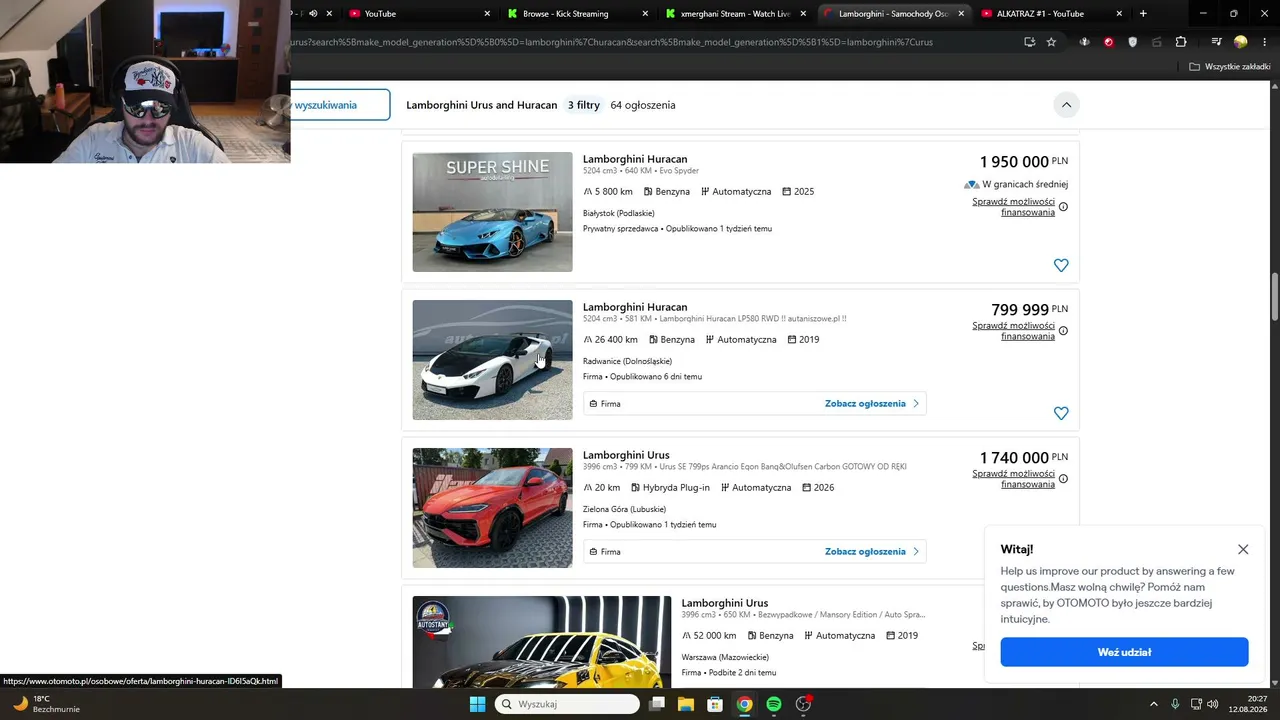Image resolution: width=1280 pixels, height=720 pixels.
Task: Open orange Urus SE thumbnail
Action: (x=492, y=508)
